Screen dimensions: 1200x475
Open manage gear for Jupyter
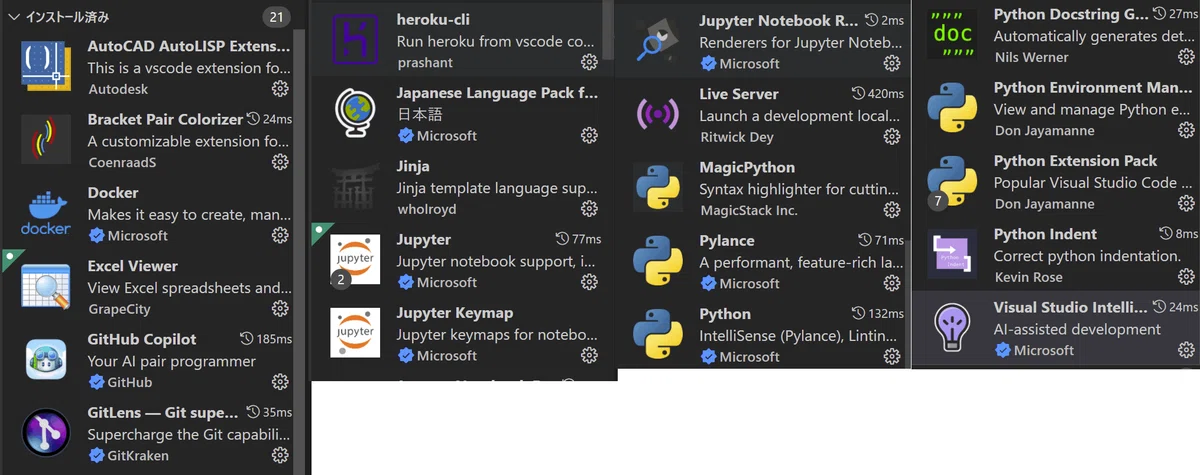coord(589,282)
